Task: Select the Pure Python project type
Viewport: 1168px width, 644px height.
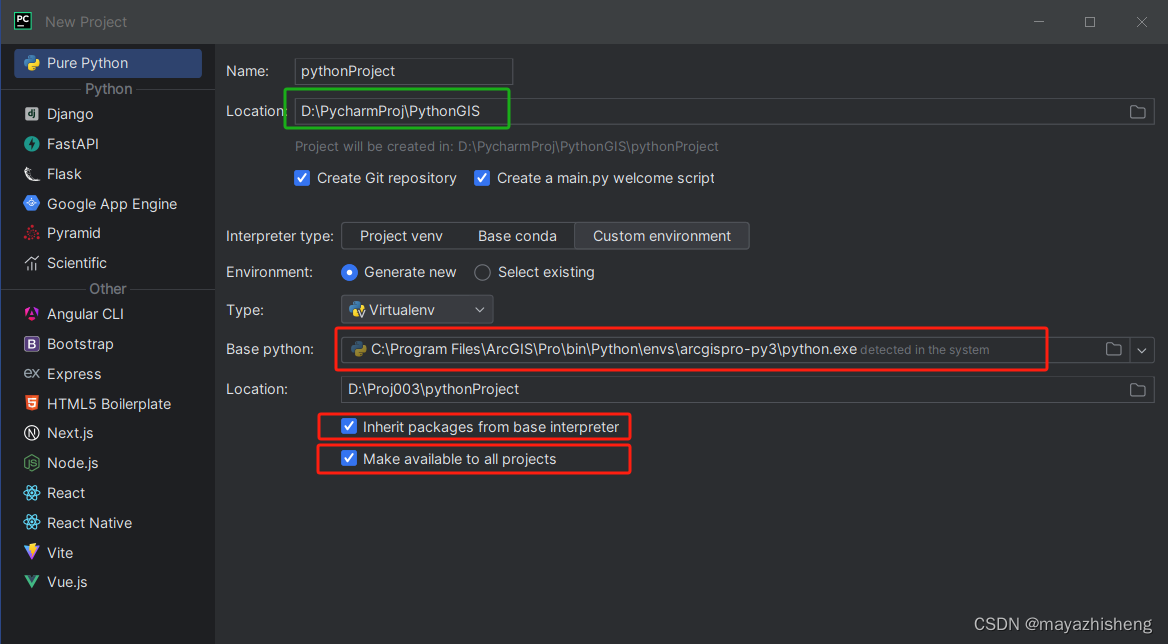Action: pos(108,63)
